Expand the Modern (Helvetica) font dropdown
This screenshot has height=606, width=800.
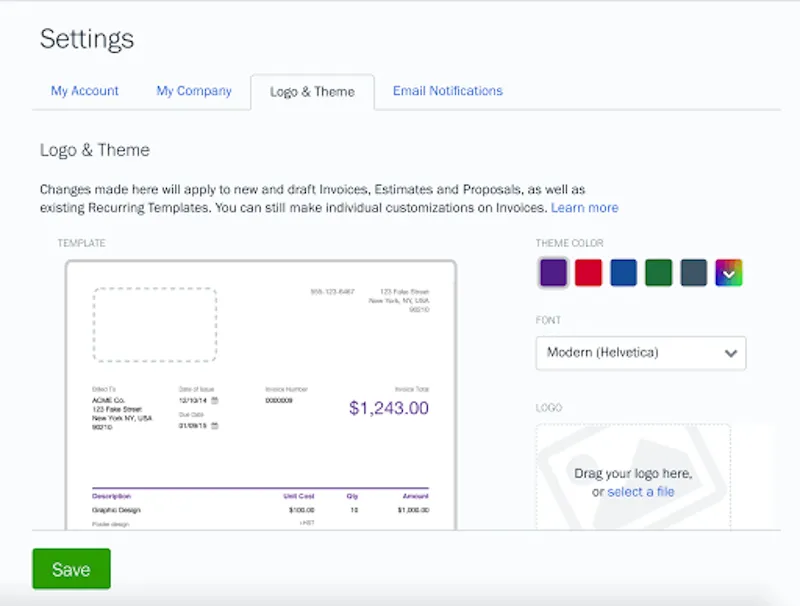[x=641, y=353]
